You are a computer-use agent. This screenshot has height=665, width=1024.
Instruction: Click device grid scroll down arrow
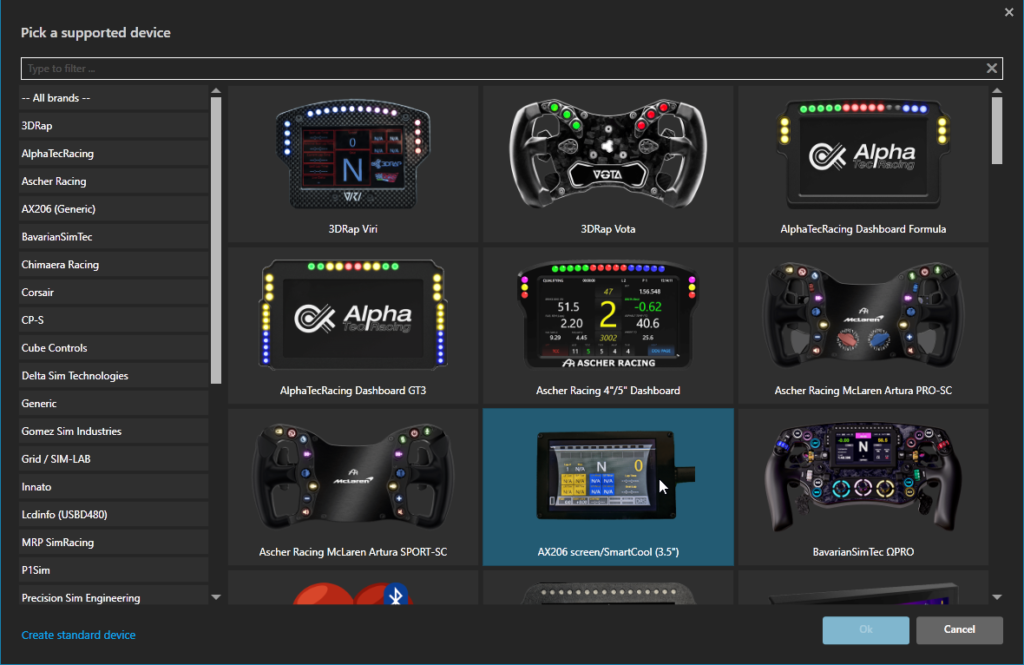pyautogui.click(x=996, y=597)
